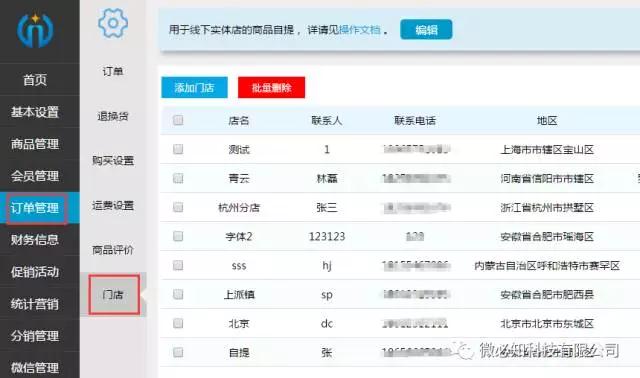Click the 联系人 column header
Screen dimensions: 640x378
point(327,121)
